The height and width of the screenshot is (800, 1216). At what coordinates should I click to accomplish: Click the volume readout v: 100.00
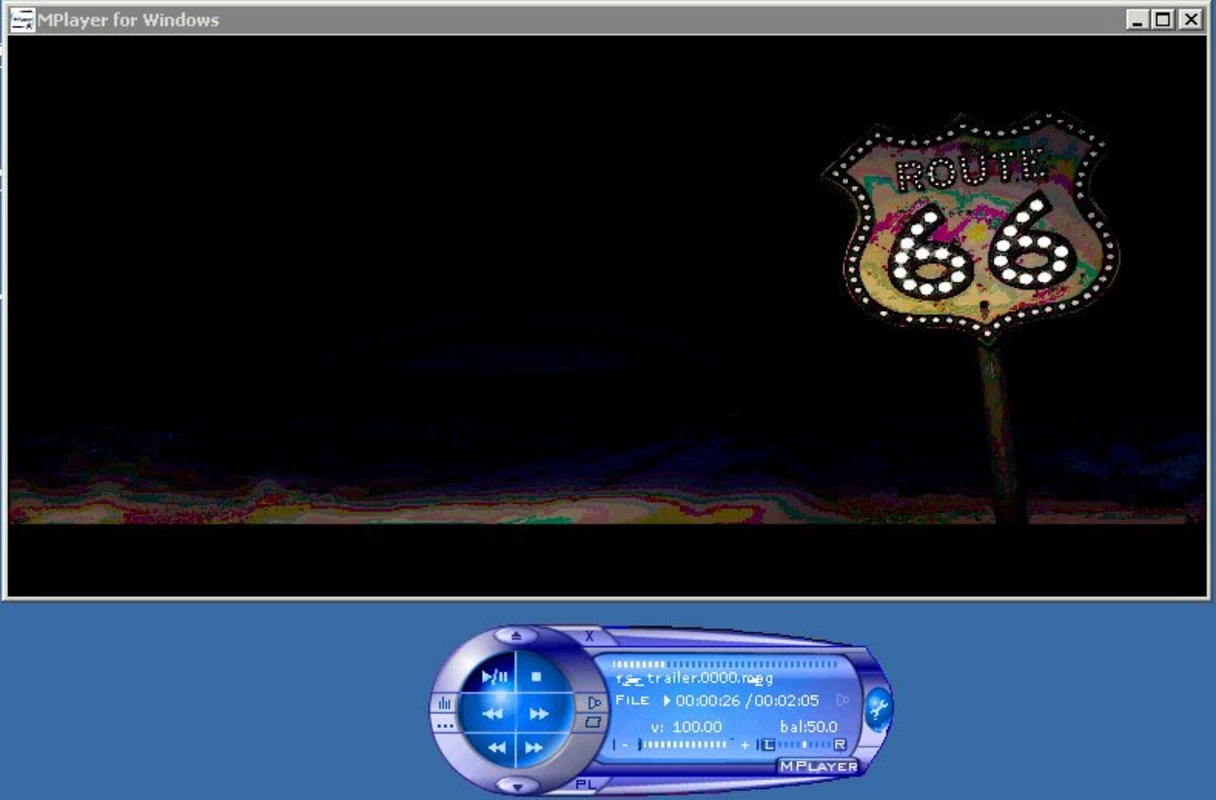click(686, 727)
